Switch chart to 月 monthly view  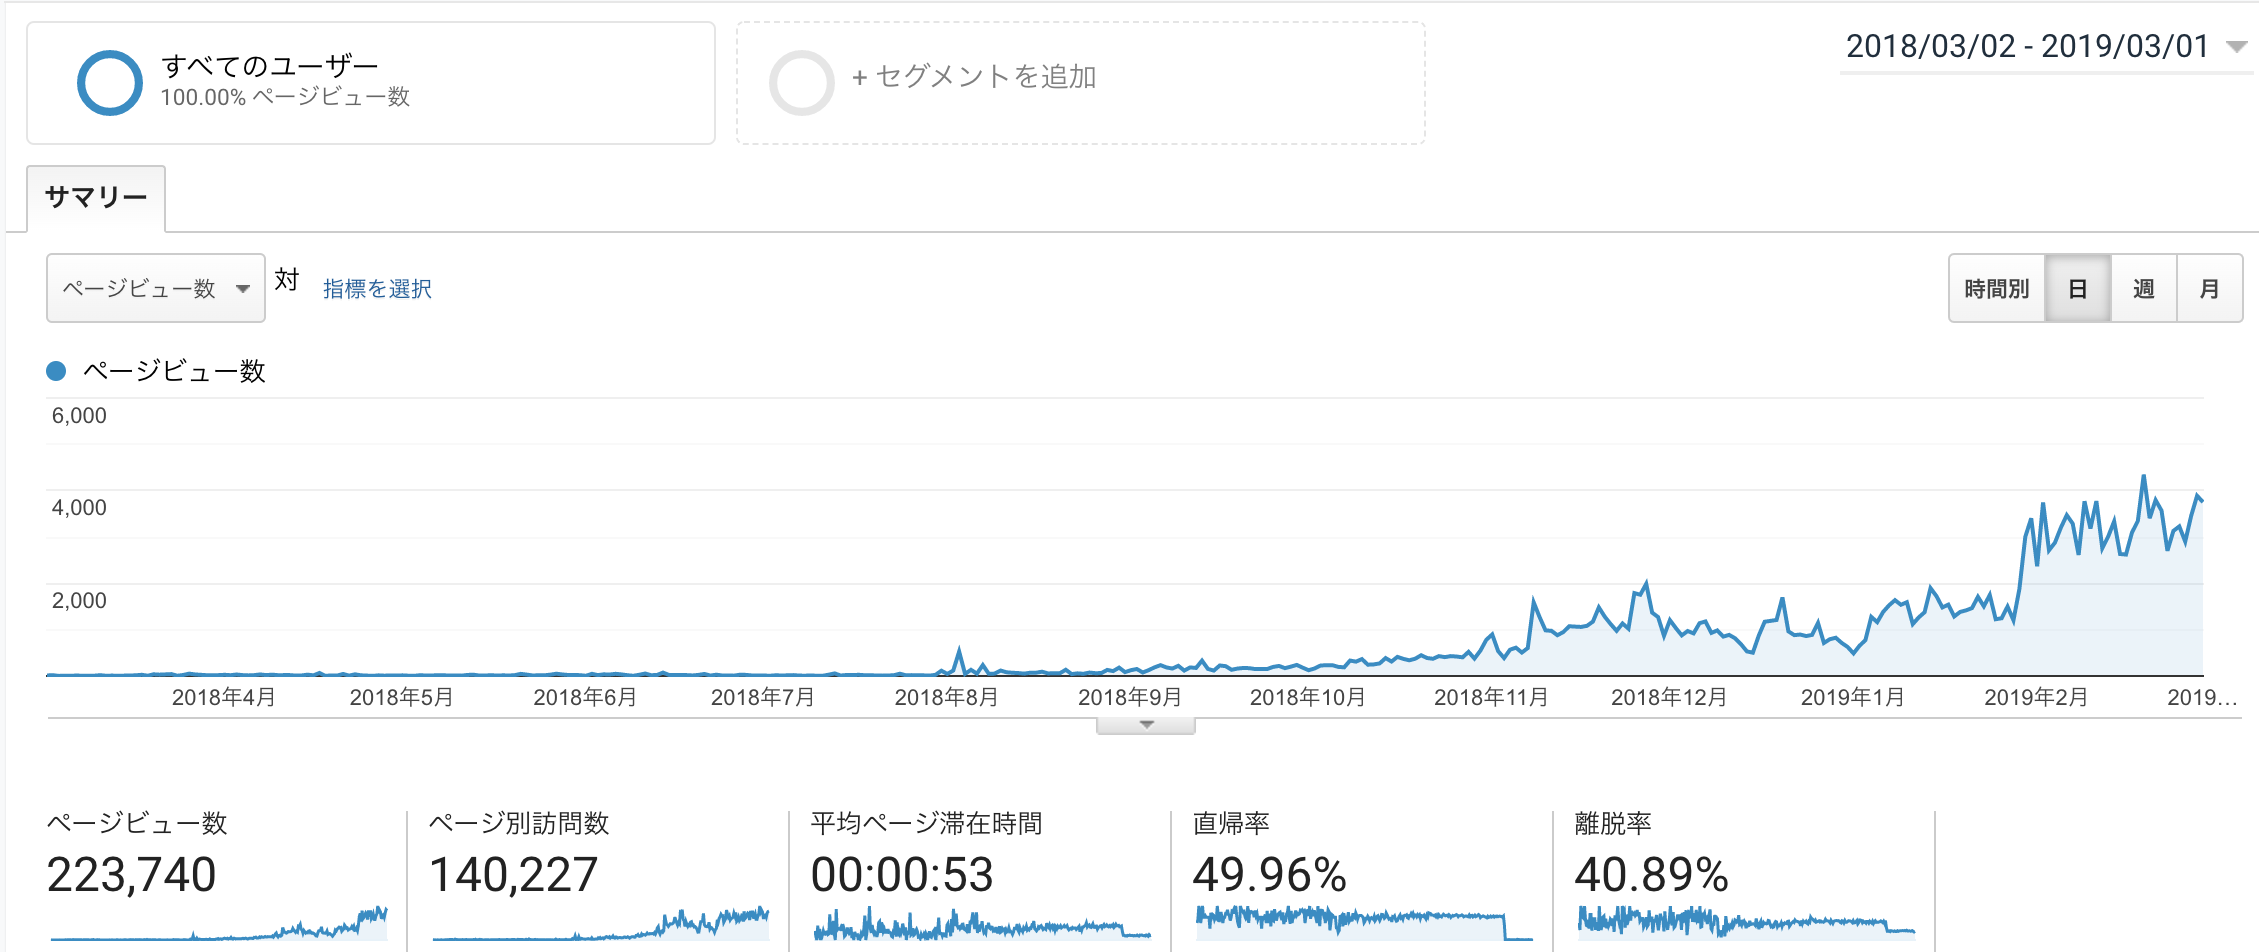coord(2209,289)
